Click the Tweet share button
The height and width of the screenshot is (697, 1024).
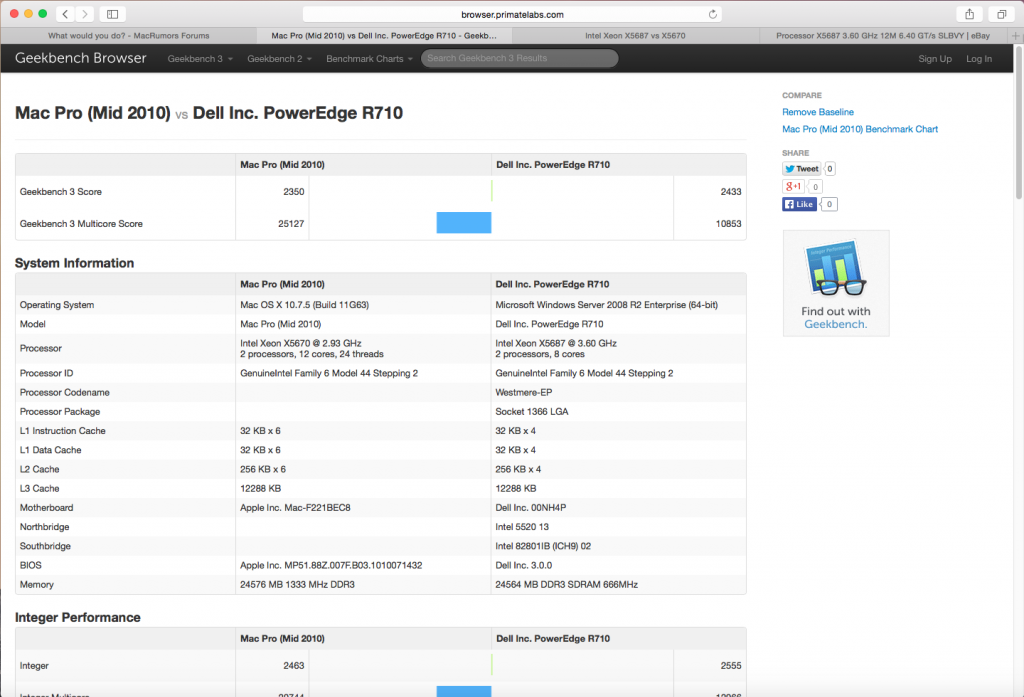point(801,169)
